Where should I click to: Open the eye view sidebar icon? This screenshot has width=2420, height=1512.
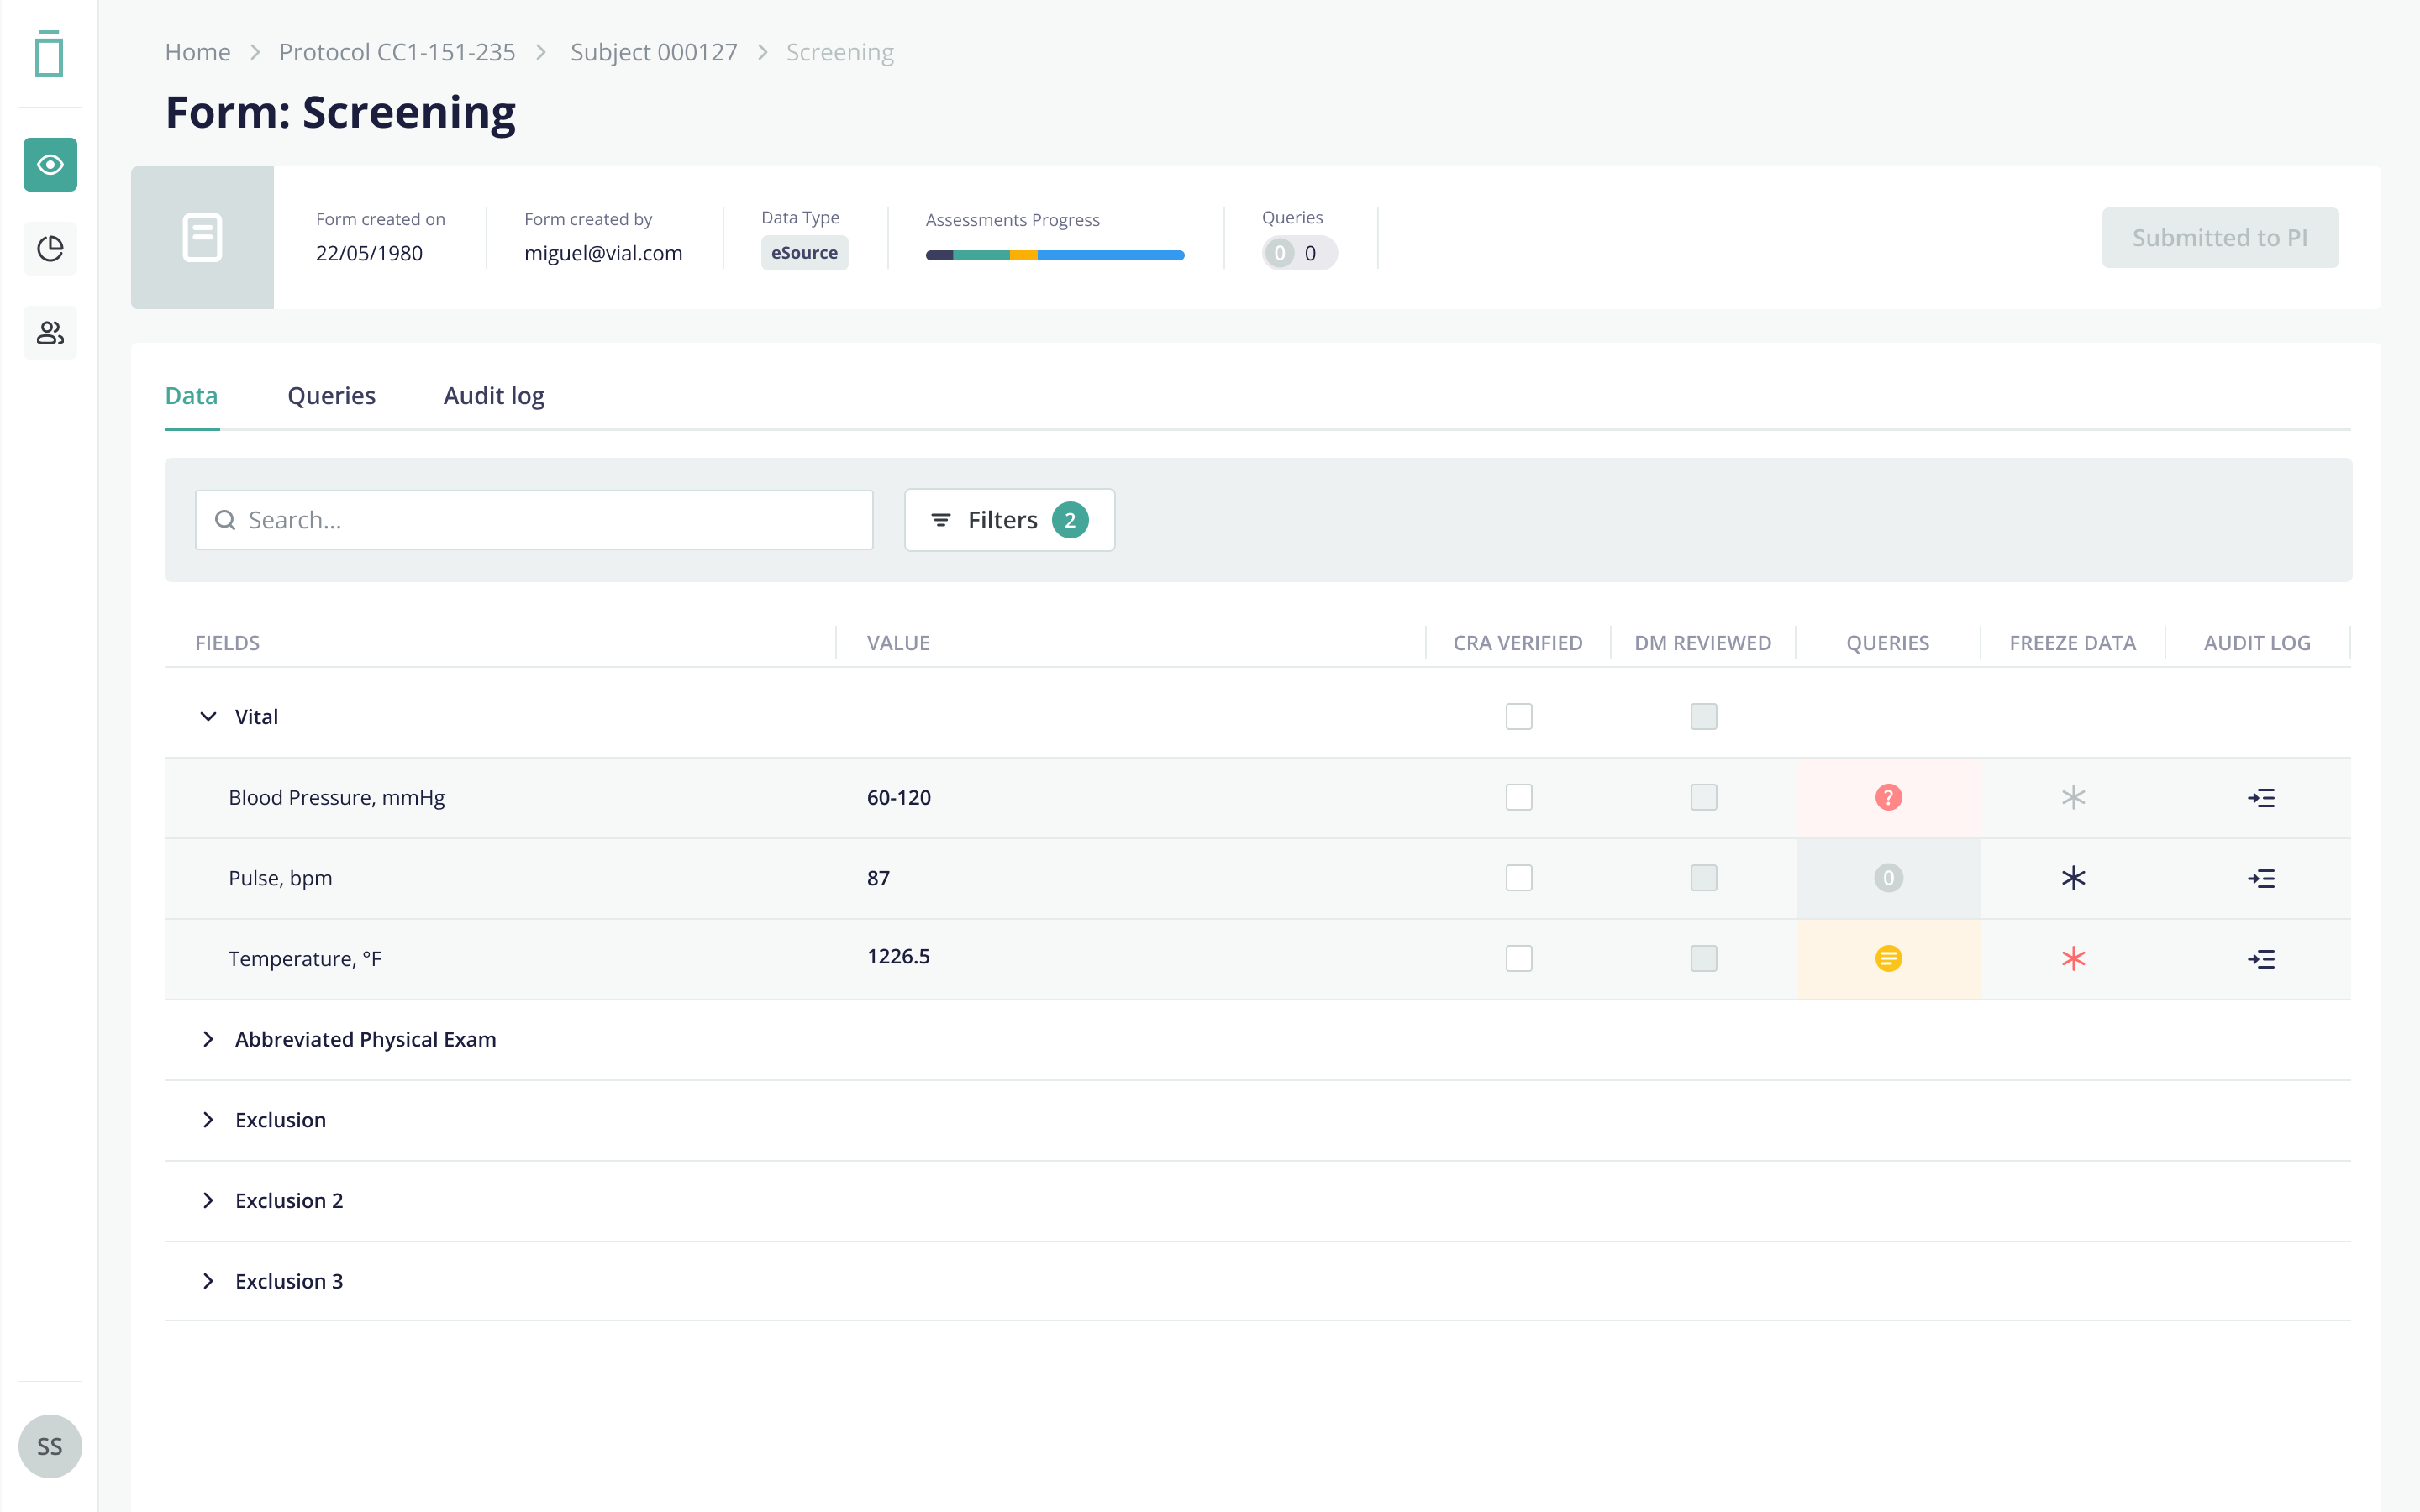(50, 164)
